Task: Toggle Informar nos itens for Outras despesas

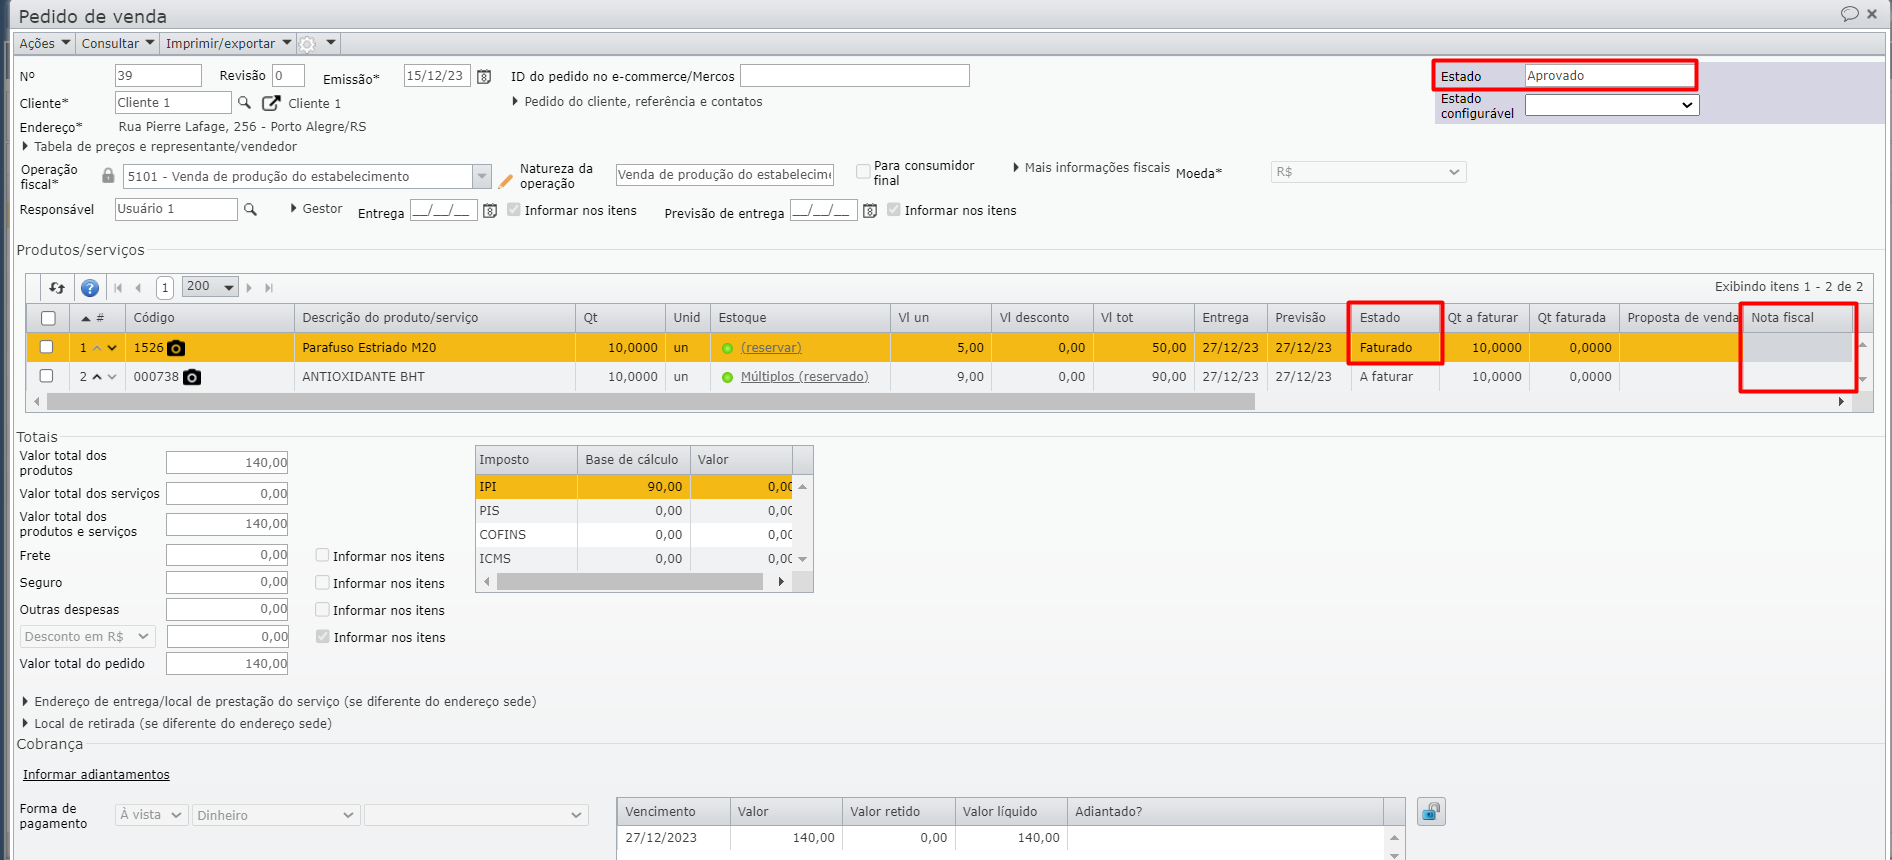Action: [322, 609]
